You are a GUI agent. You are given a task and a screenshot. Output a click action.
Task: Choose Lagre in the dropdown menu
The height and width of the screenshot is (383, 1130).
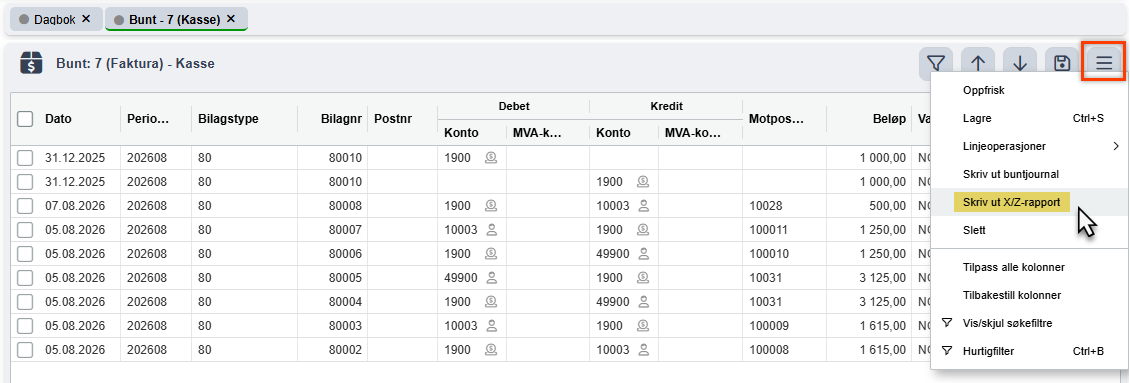click(x=1029, y=118)
